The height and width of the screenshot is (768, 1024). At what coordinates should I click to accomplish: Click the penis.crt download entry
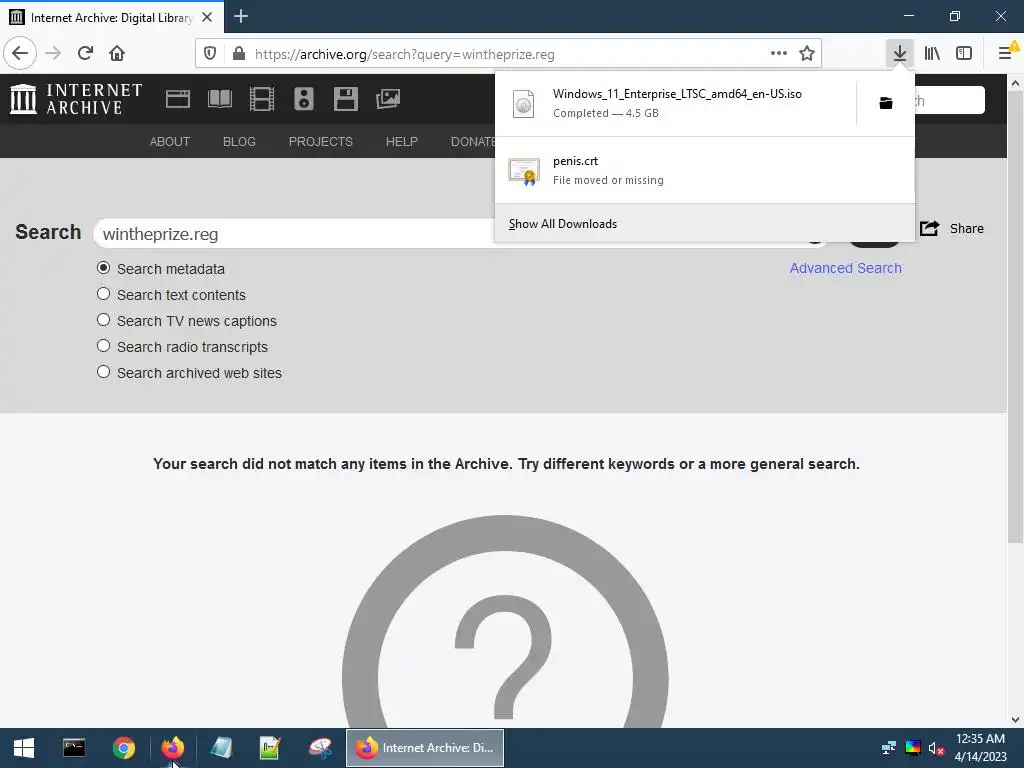(x=705, y=170)
